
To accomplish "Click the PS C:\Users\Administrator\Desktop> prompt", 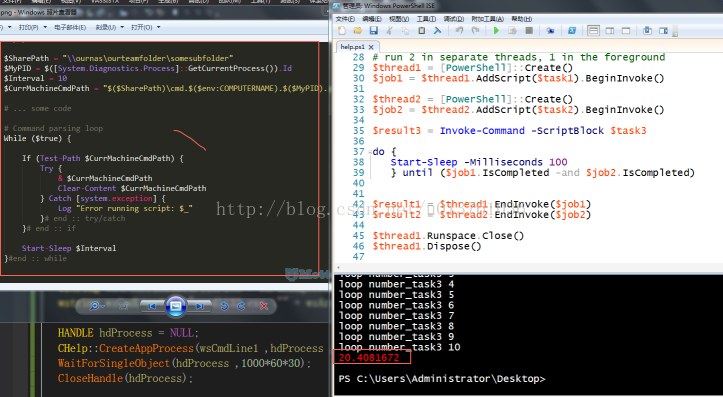I will click(x=442, y=379).
